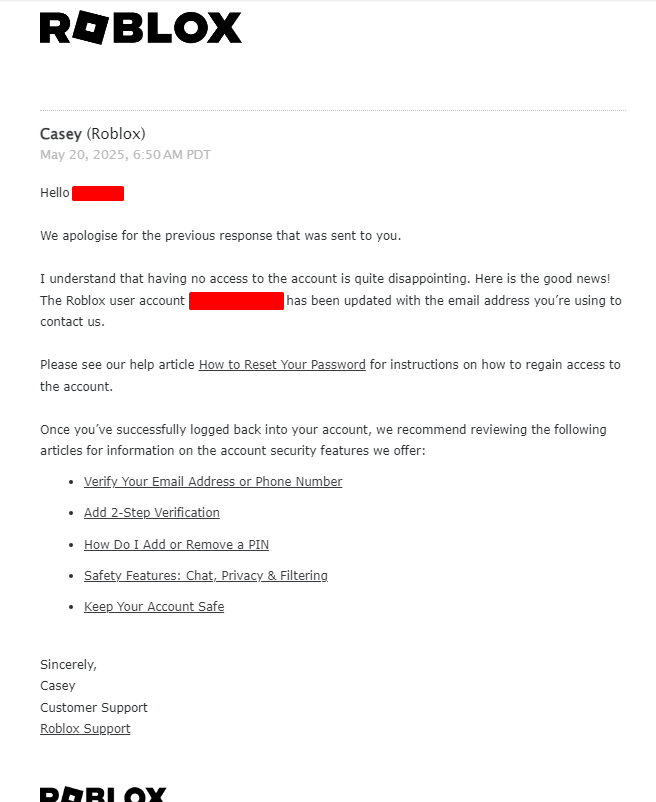
Task: Open the Keep Your Account Safe article
Action: click(154, 607)
